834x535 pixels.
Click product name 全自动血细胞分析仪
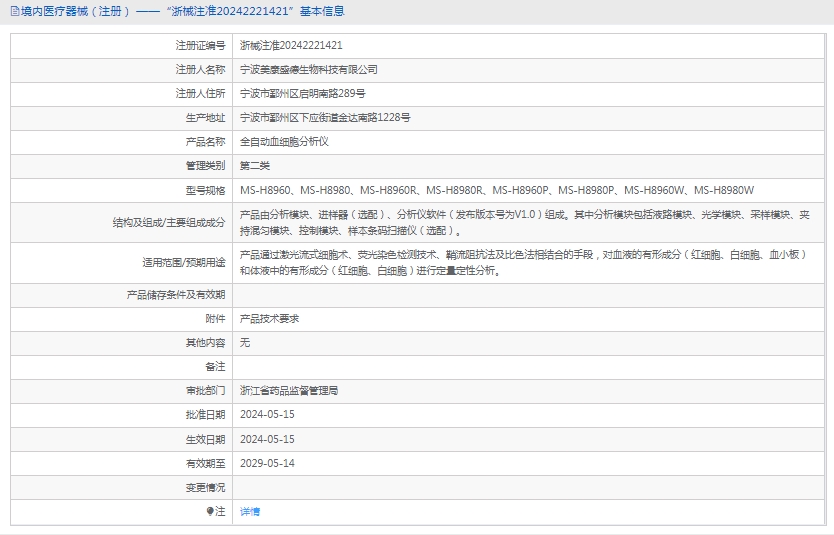tap(284, 141)
